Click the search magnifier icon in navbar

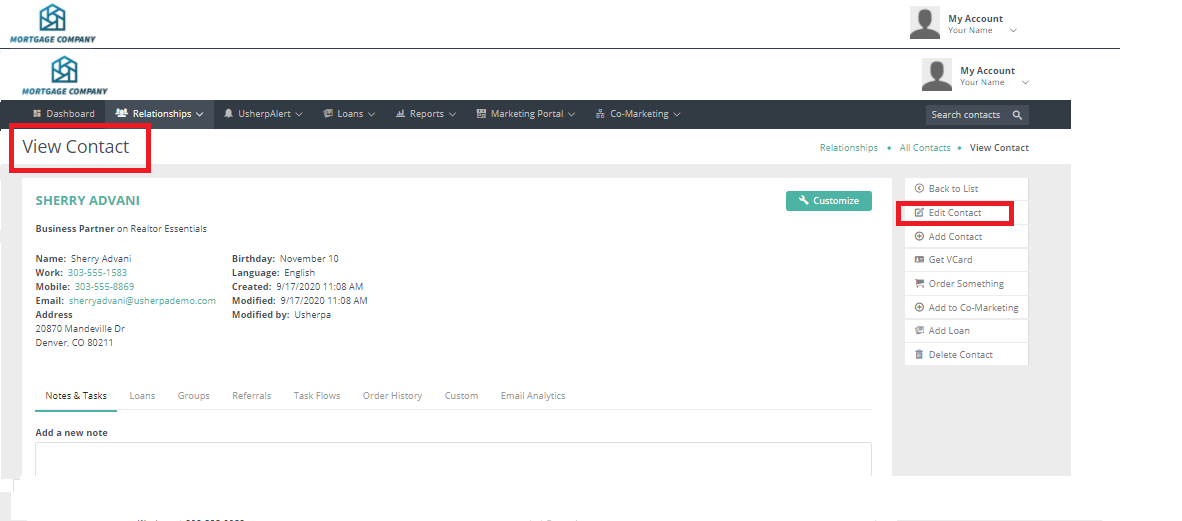point(1017,115)
